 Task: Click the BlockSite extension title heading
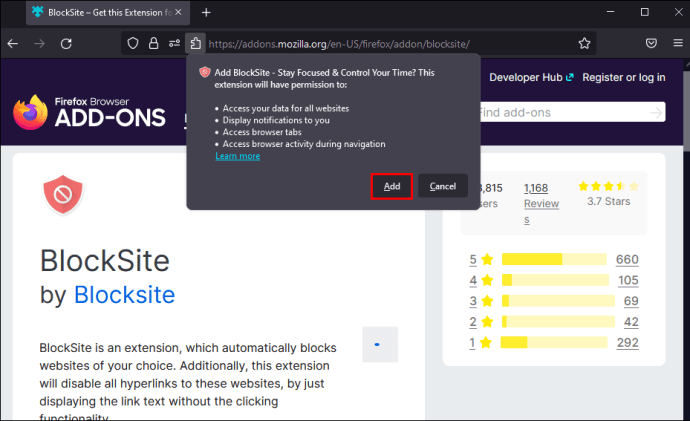tap(105, 260)
